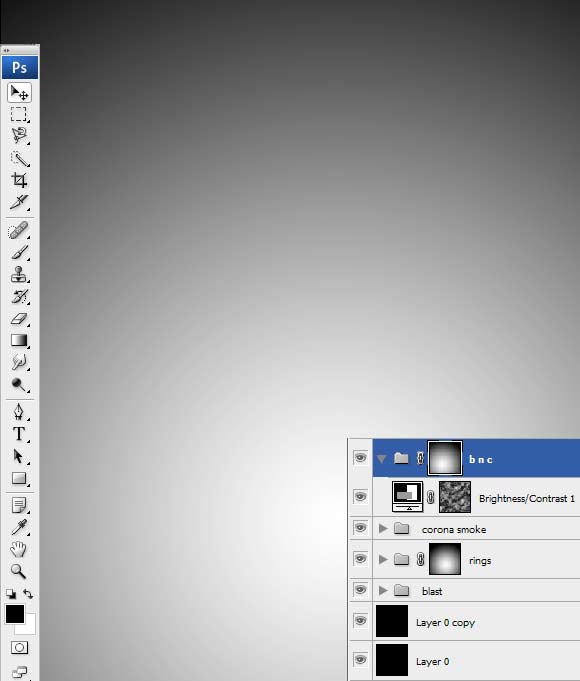Screen dimensions: 580x681
Task: Expand the rings layer group
Action: pos(383,559)
